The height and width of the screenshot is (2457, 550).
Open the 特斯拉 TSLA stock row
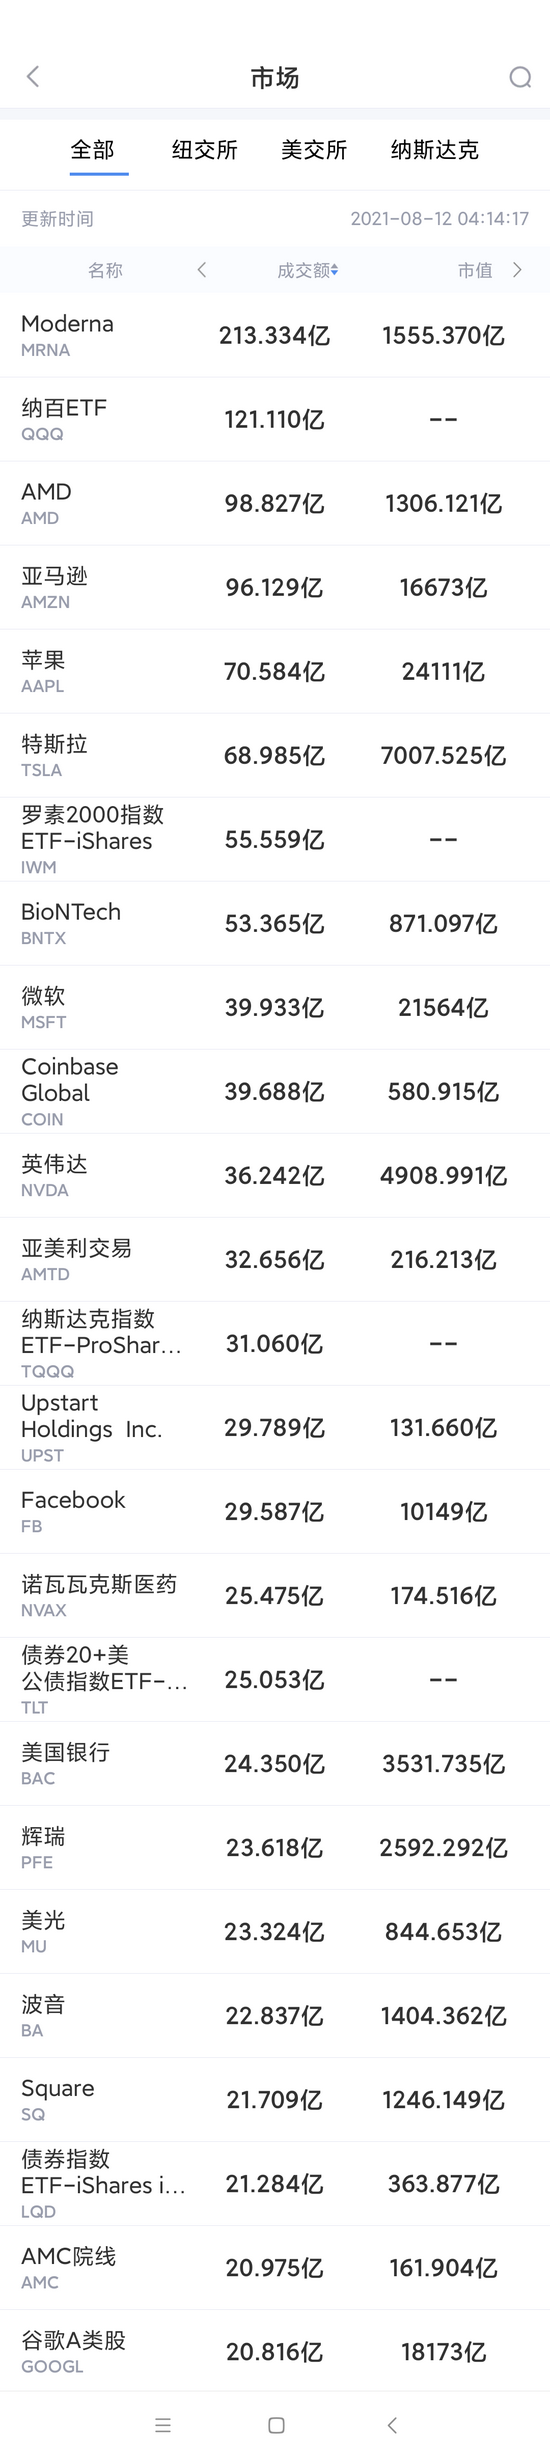pyautogui.click(x=275, y=755)
